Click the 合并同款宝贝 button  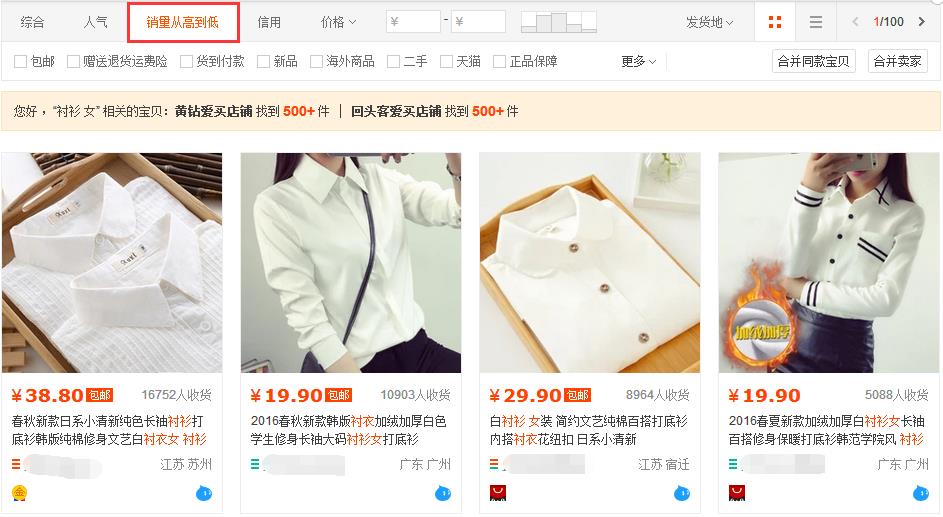(813, 61)
